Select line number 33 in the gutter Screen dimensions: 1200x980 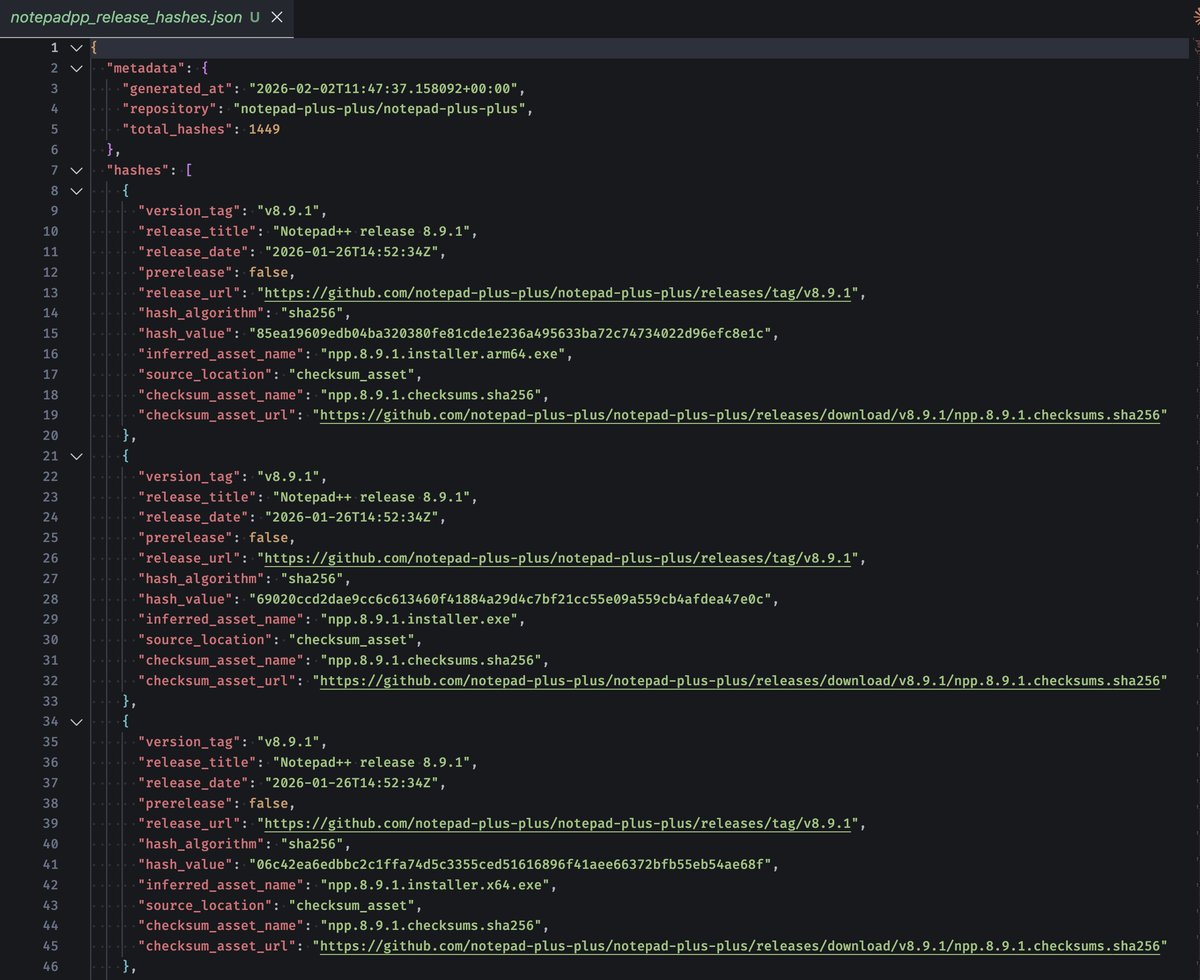click(52, 701)
